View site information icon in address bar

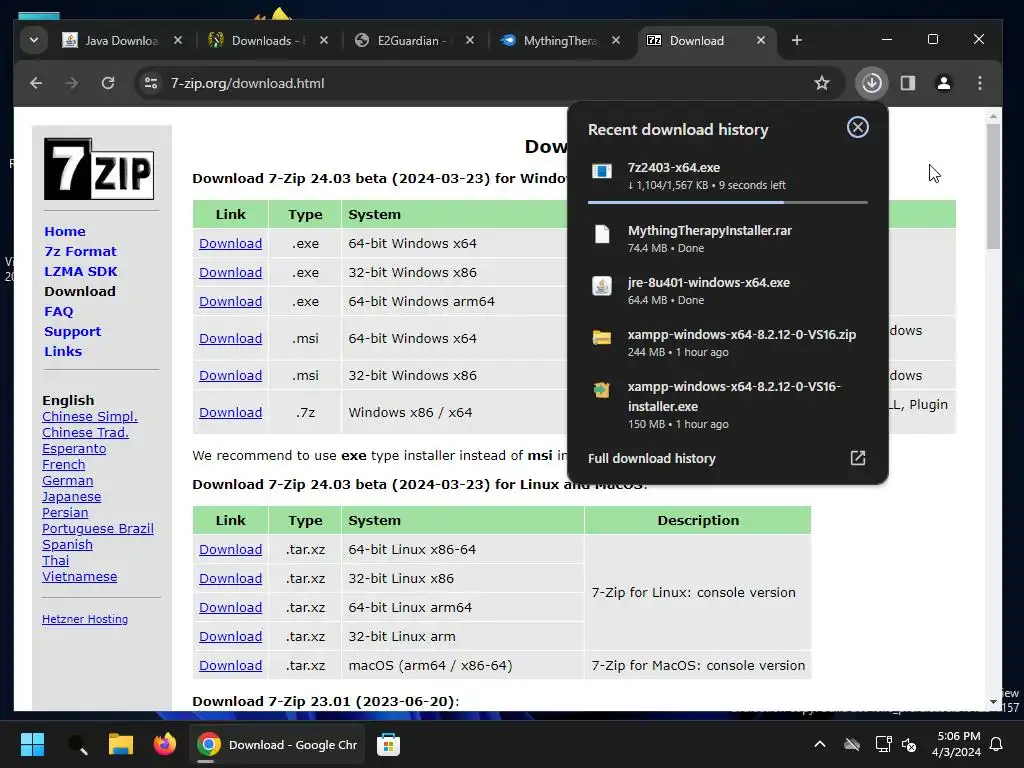151,83
